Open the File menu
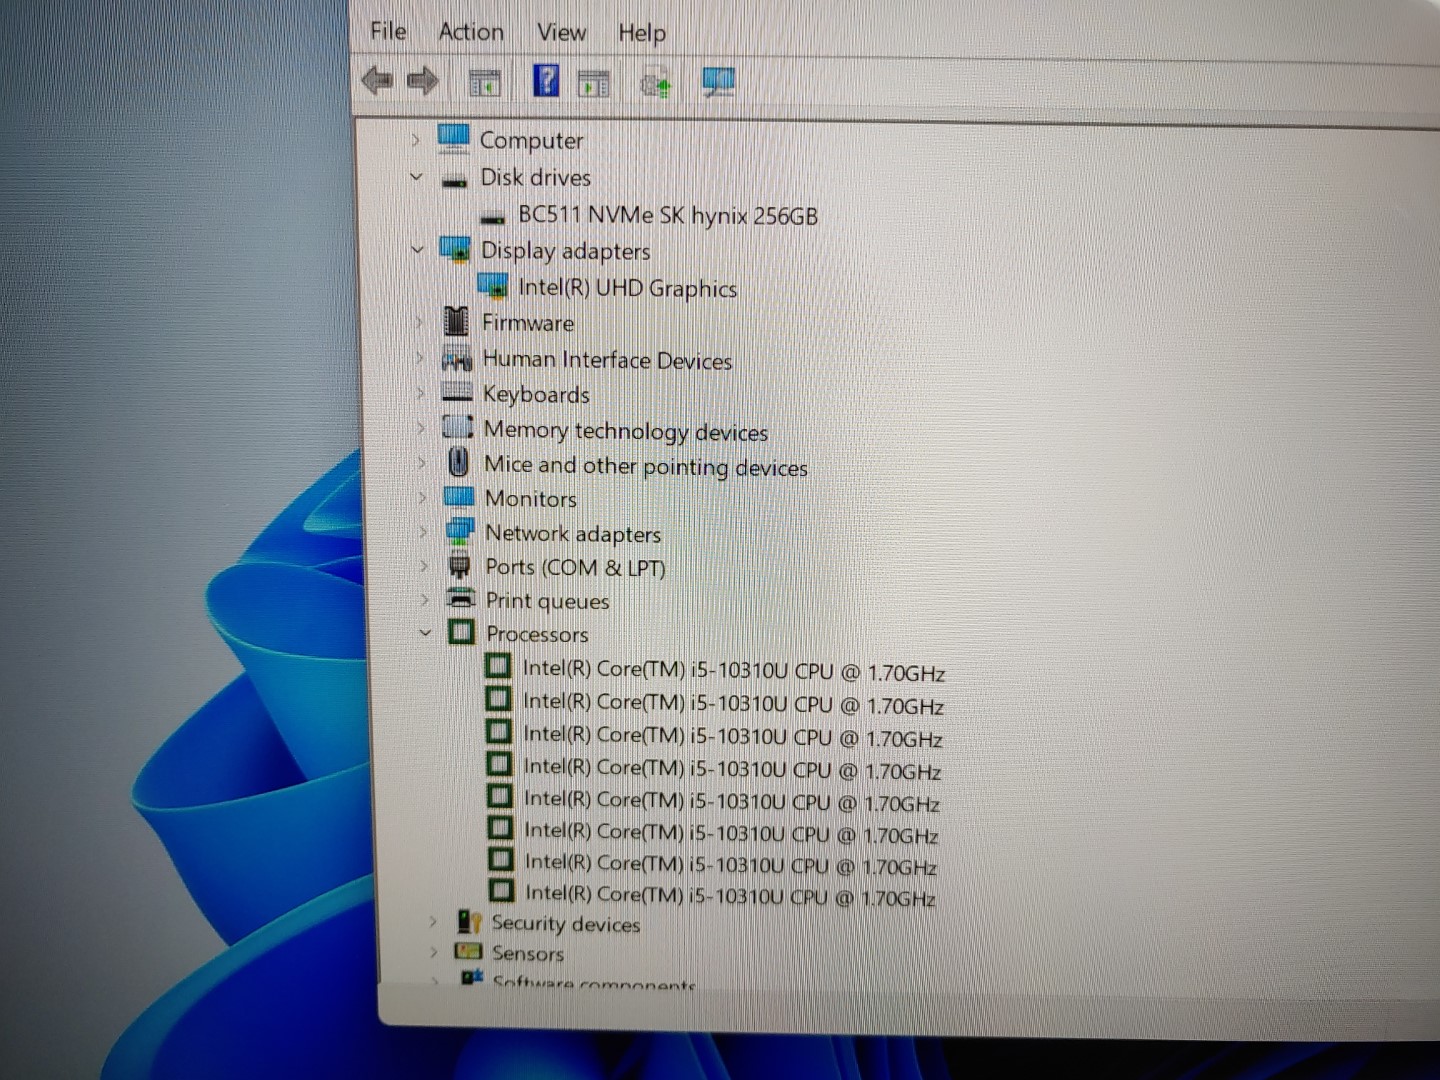This screenshot has height=1080, width=1440. (388, 31)
